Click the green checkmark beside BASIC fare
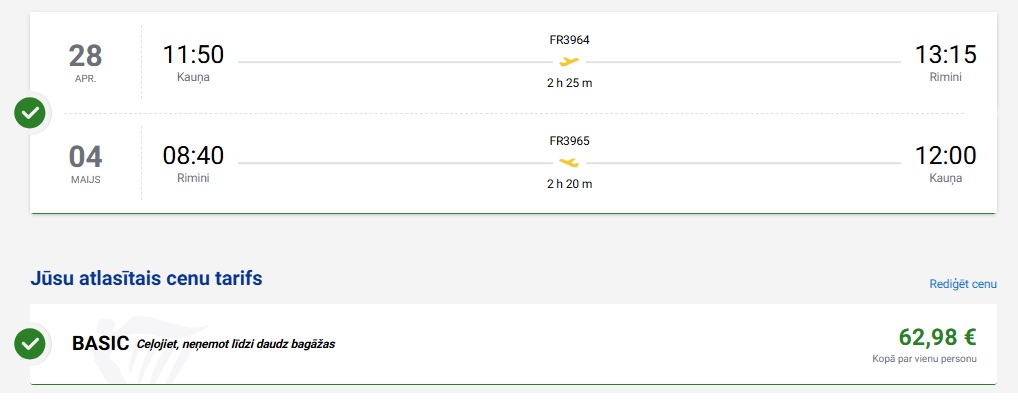The image size is (1018, 408). pos(31,344)
